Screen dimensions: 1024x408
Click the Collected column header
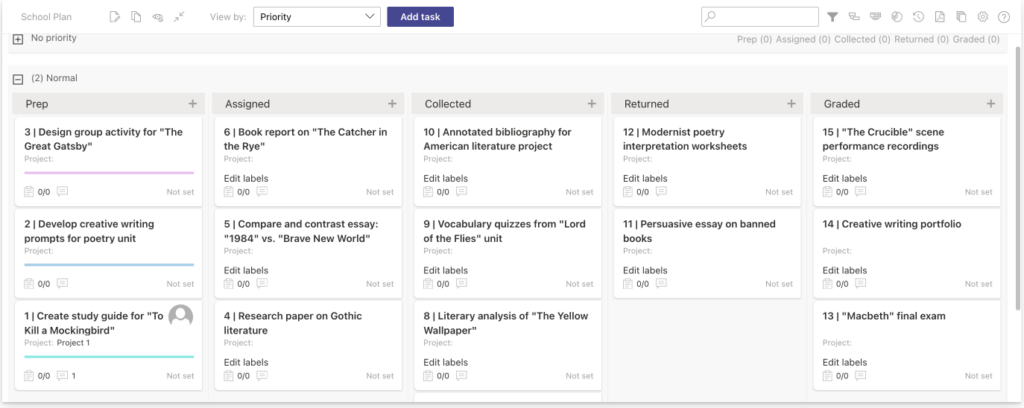tap(508, 103)
